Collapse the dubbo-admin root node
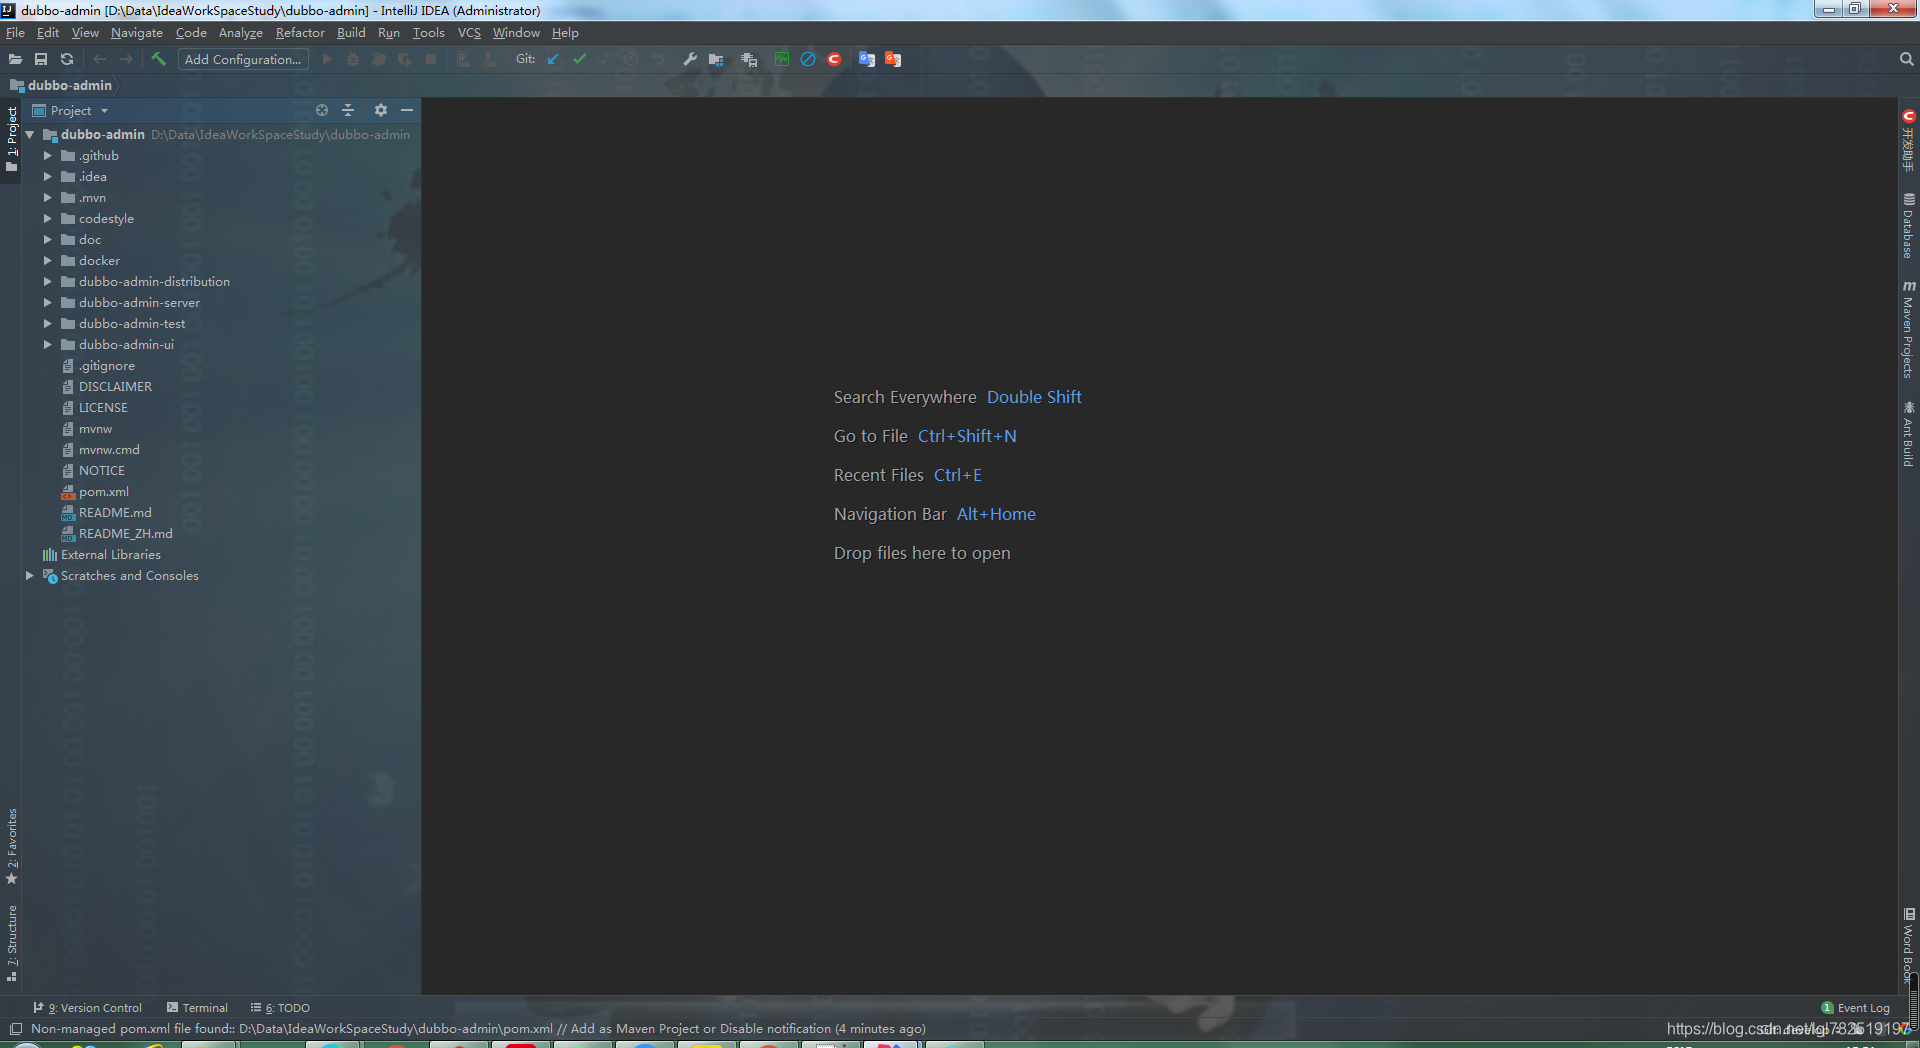Screen dimensions: 1920x1048 pyautogui.click(x=30, y=134)
